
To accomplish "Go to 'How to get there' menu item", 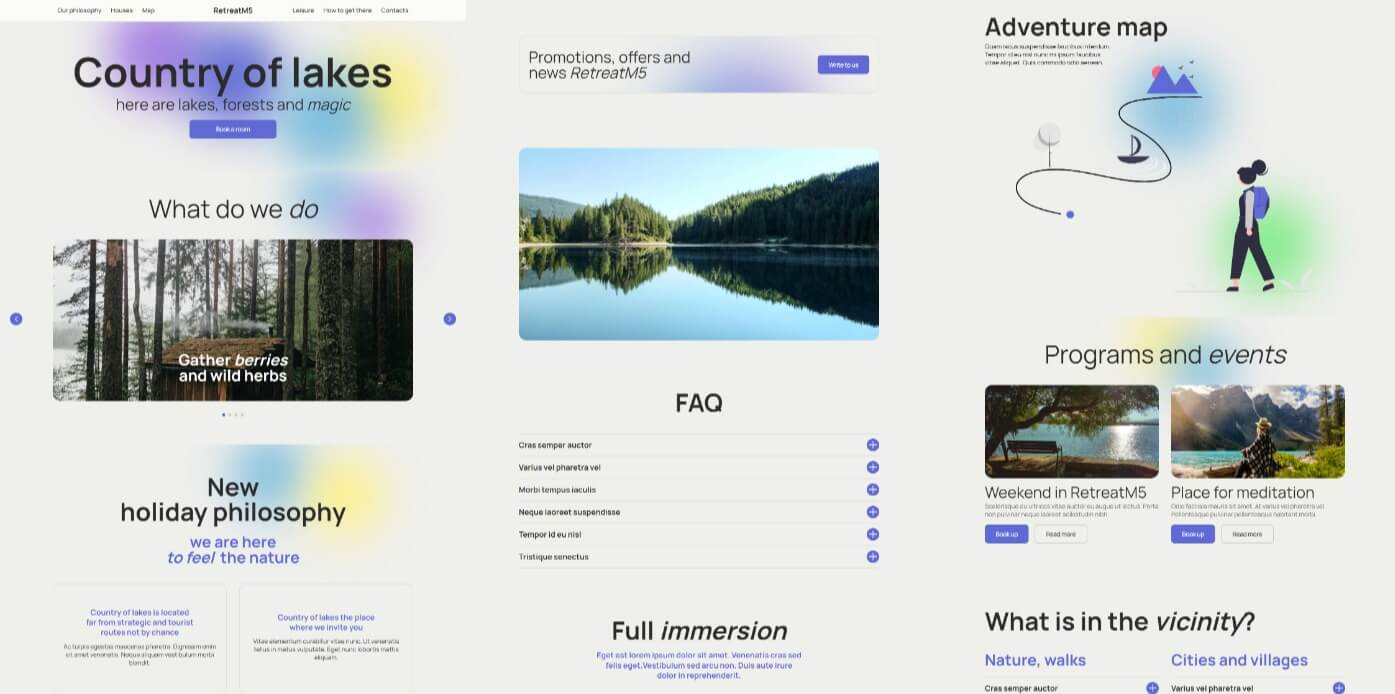I will point(347,10).
